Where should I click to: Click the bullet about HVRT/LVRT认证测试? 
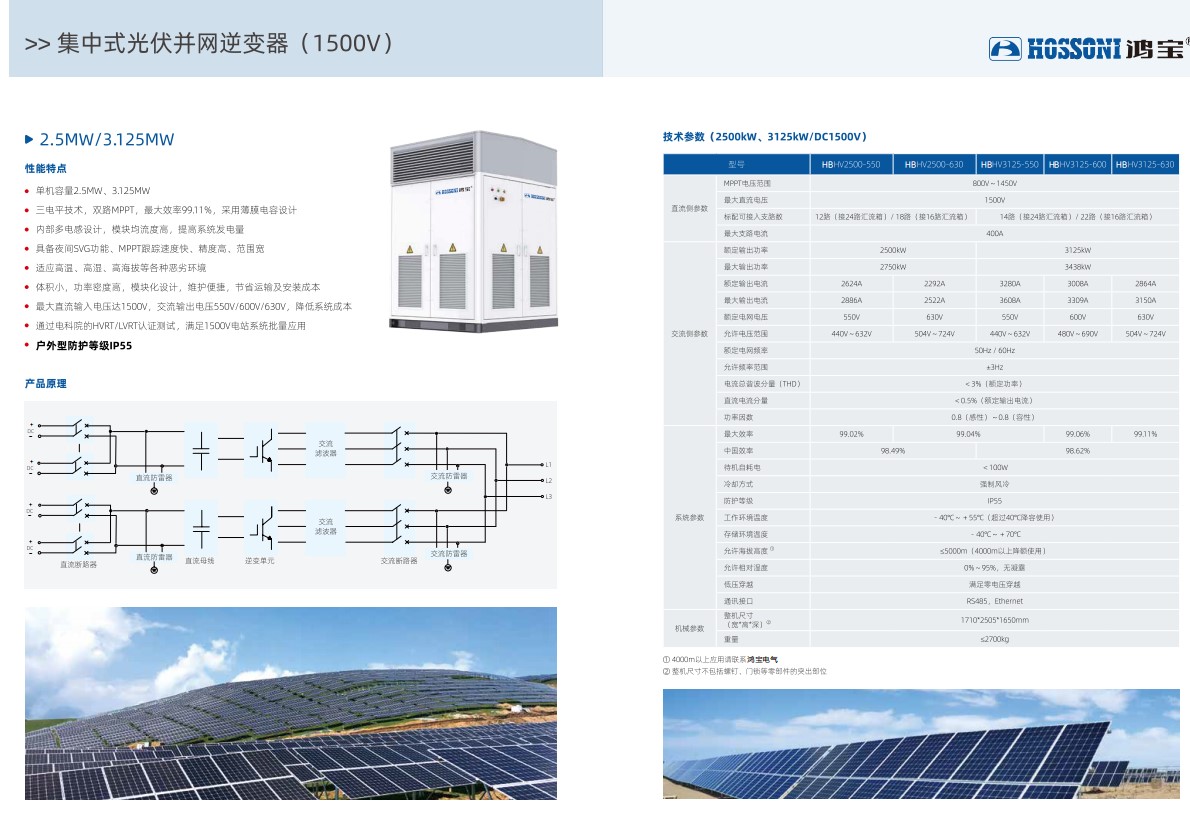tap(171, 326)
